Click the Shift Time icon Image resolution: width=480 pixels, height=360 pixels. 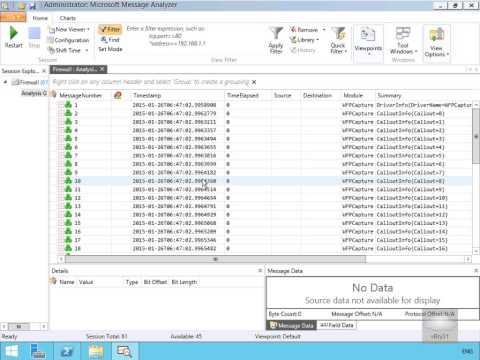(51, 50)
